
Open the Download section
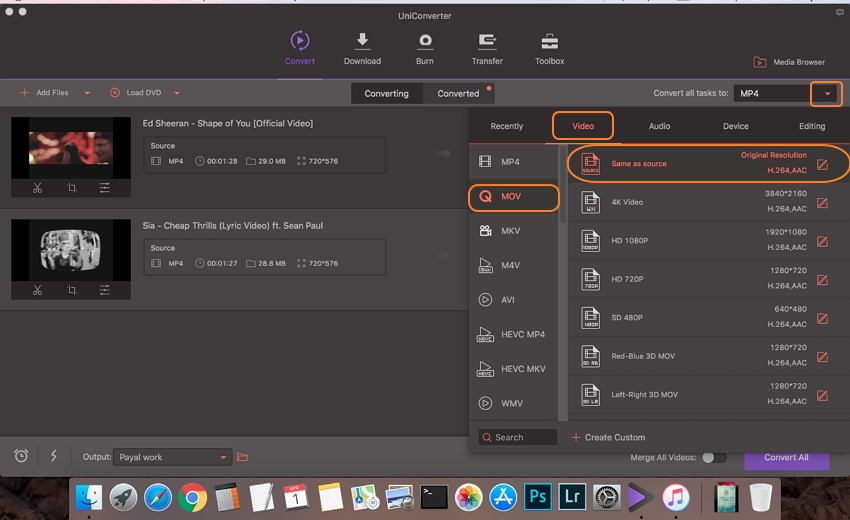click(x=362, y=48)
